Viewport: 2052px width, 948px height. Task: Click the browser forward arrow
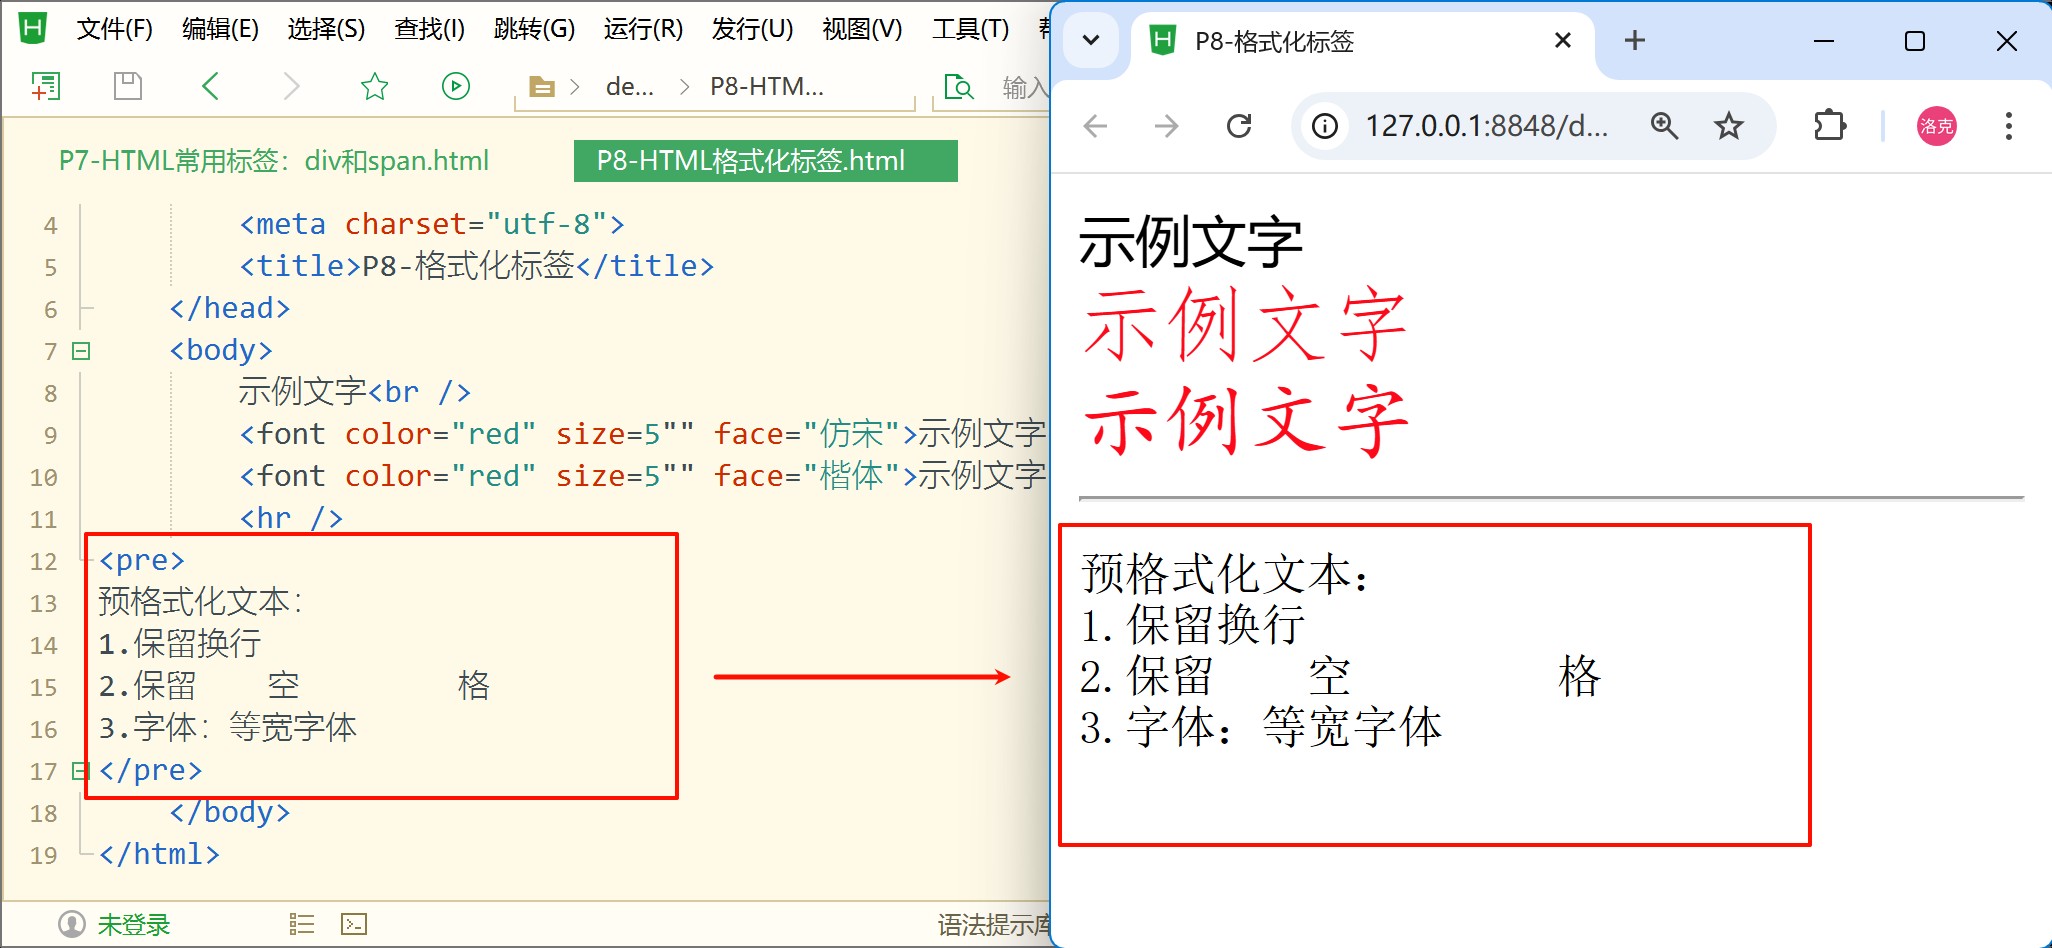point(1166,126)
